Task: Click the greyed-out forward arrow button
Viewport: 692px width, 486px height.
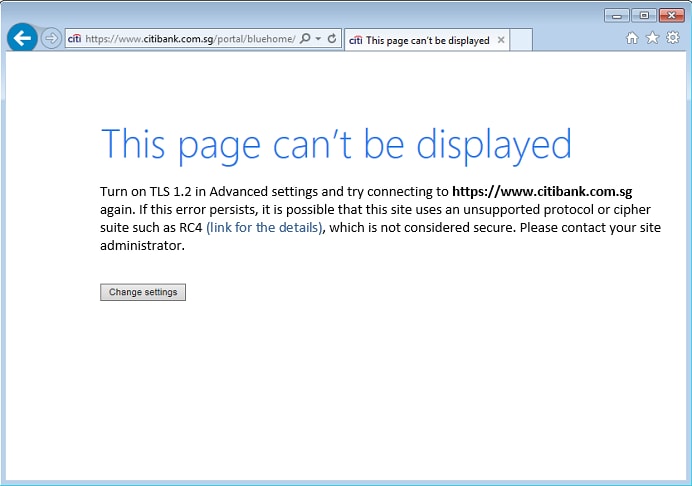Action: pyautogui.click(x=51, y=39)
